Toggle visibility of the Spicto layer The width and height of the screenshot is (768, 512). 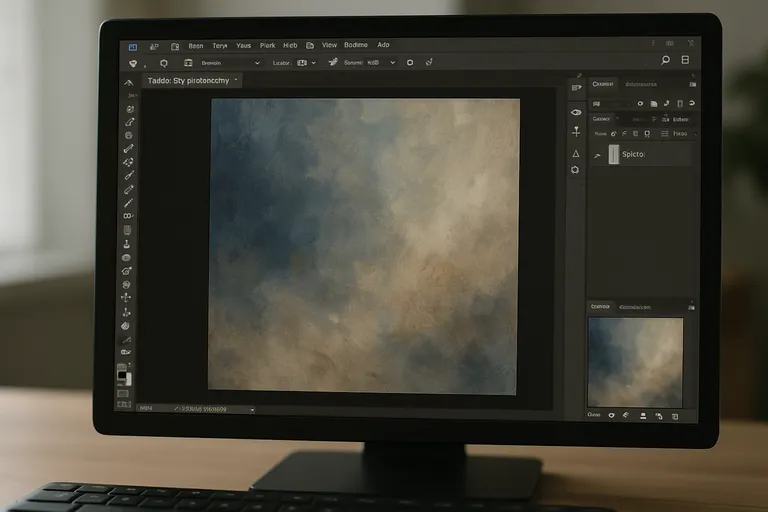coord(598,155)
